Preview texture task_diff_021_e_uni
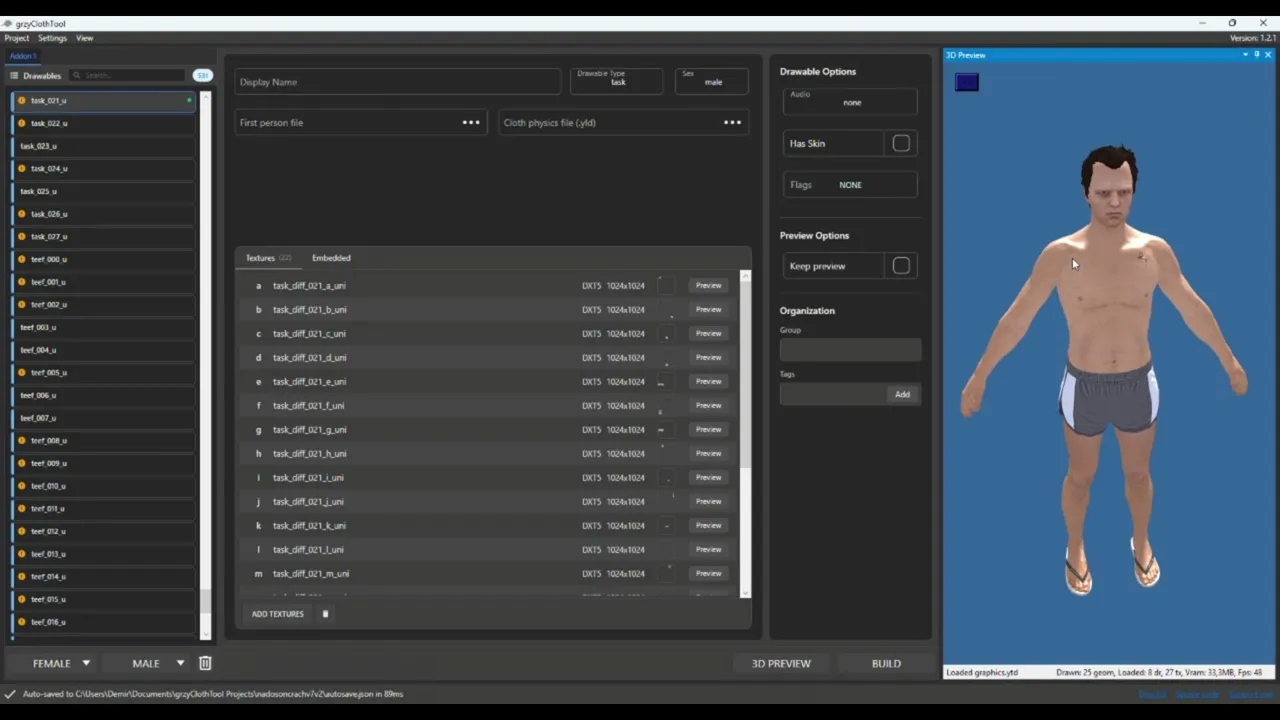 708,382
